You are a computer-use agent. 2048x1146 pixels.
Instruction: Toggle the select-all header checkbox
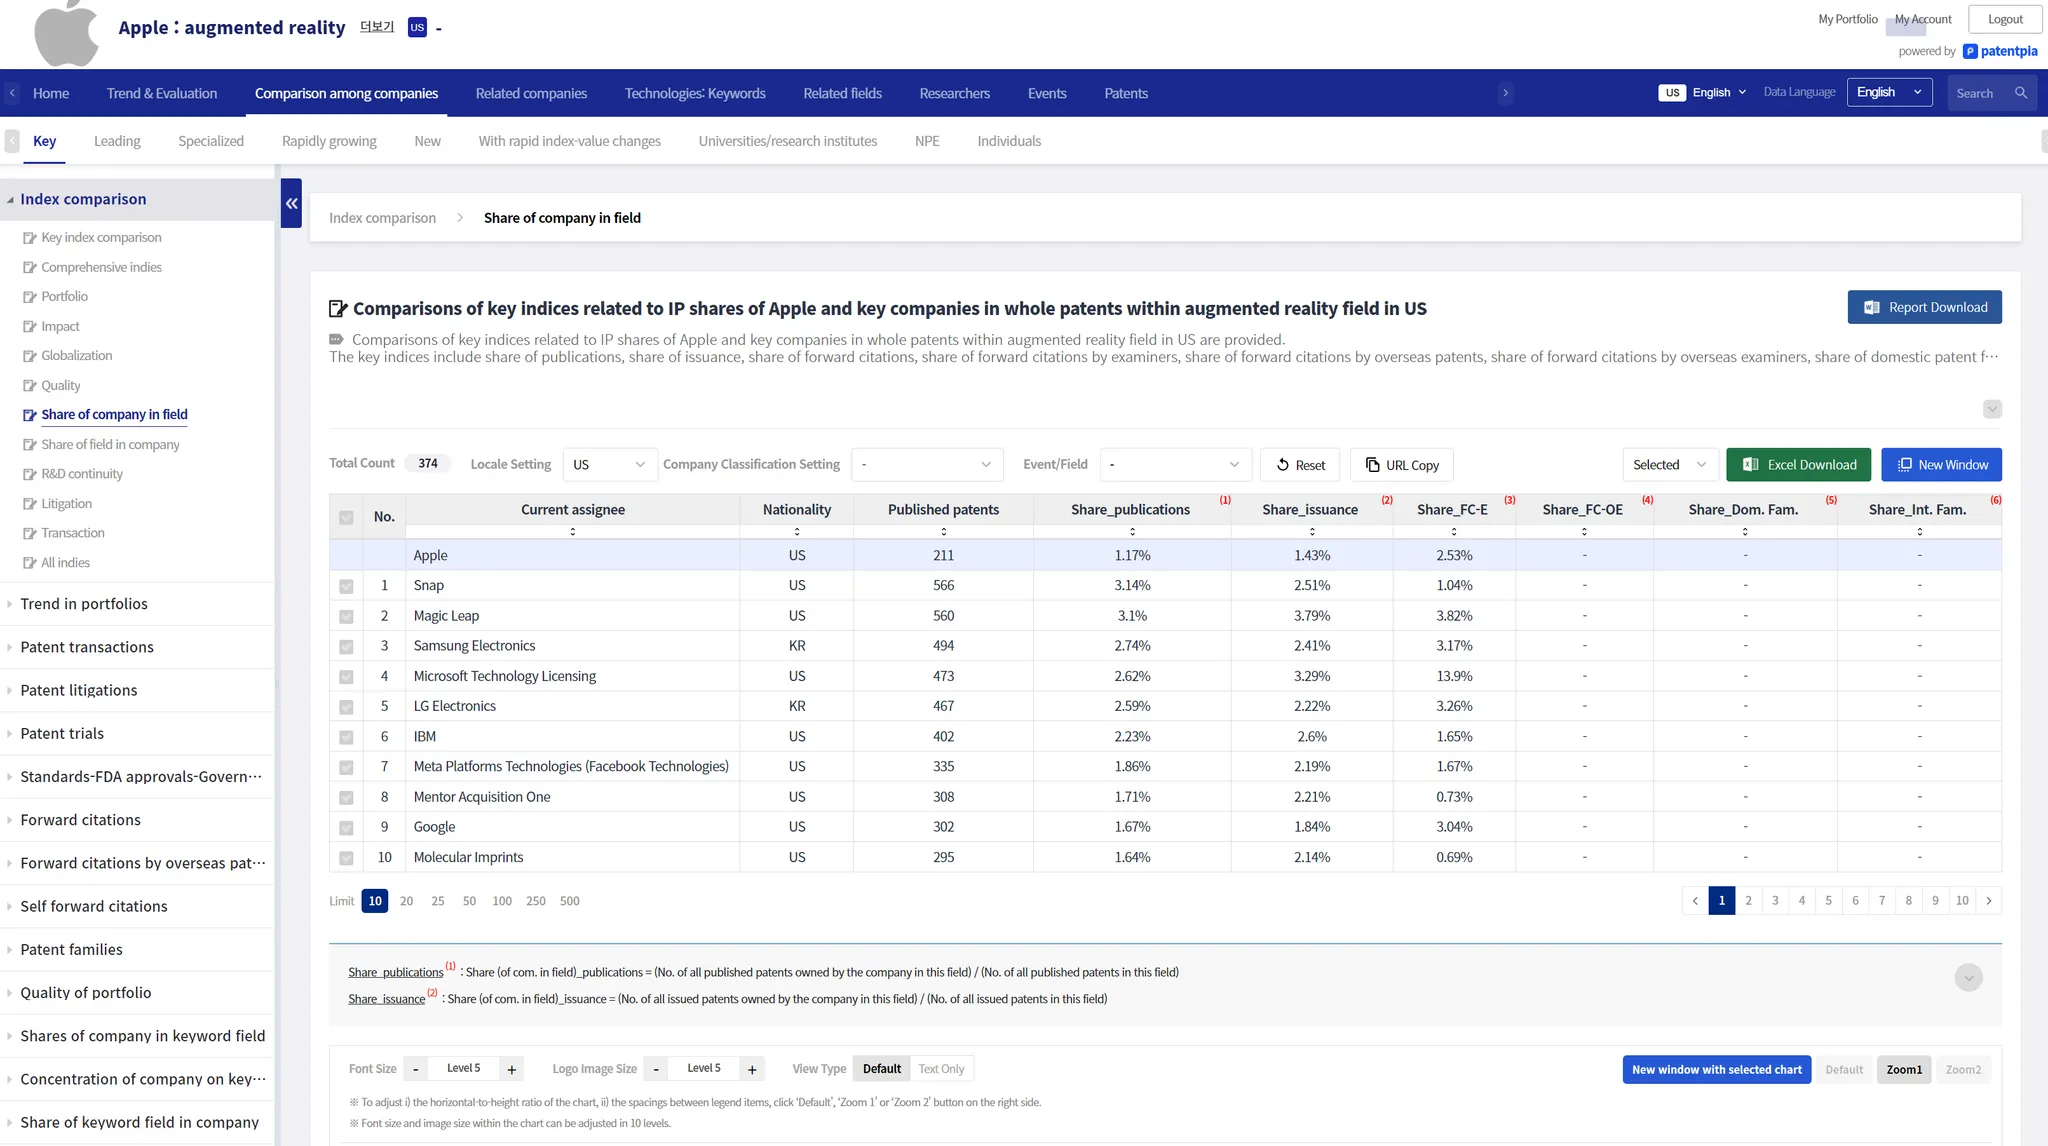tap(346, 517)
